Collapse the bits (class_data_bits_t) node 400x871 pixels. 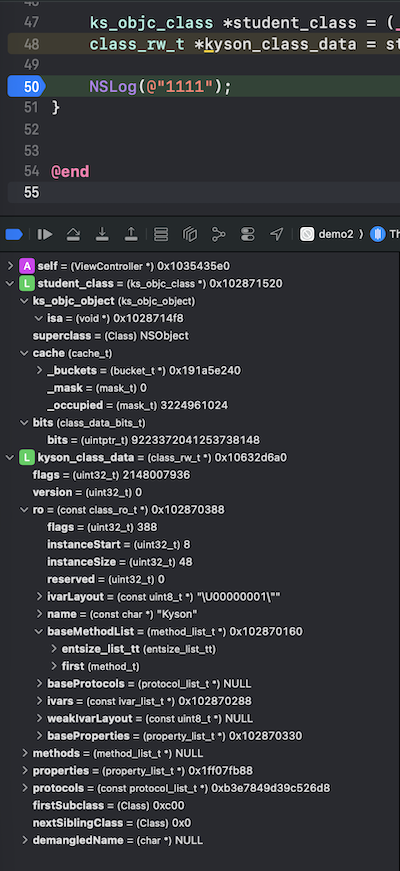coord(24,423)
